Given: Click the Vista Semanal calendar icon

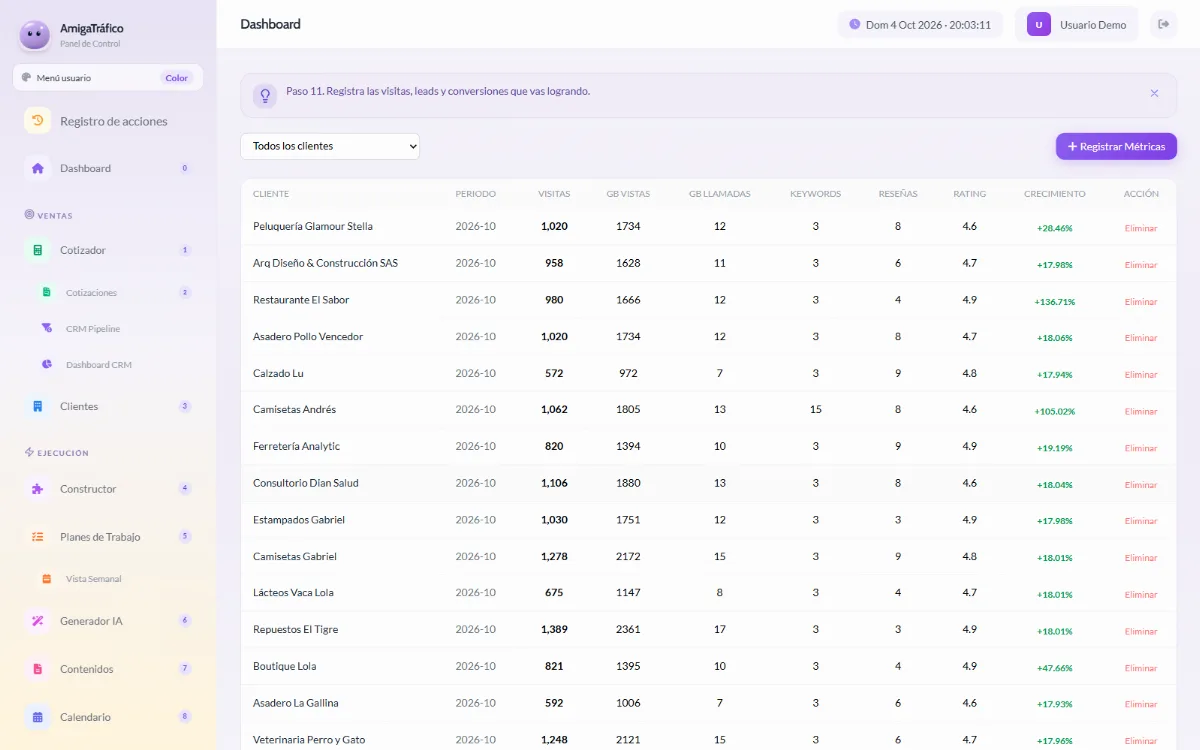Looking at the screenshot, I should [46, 578].
